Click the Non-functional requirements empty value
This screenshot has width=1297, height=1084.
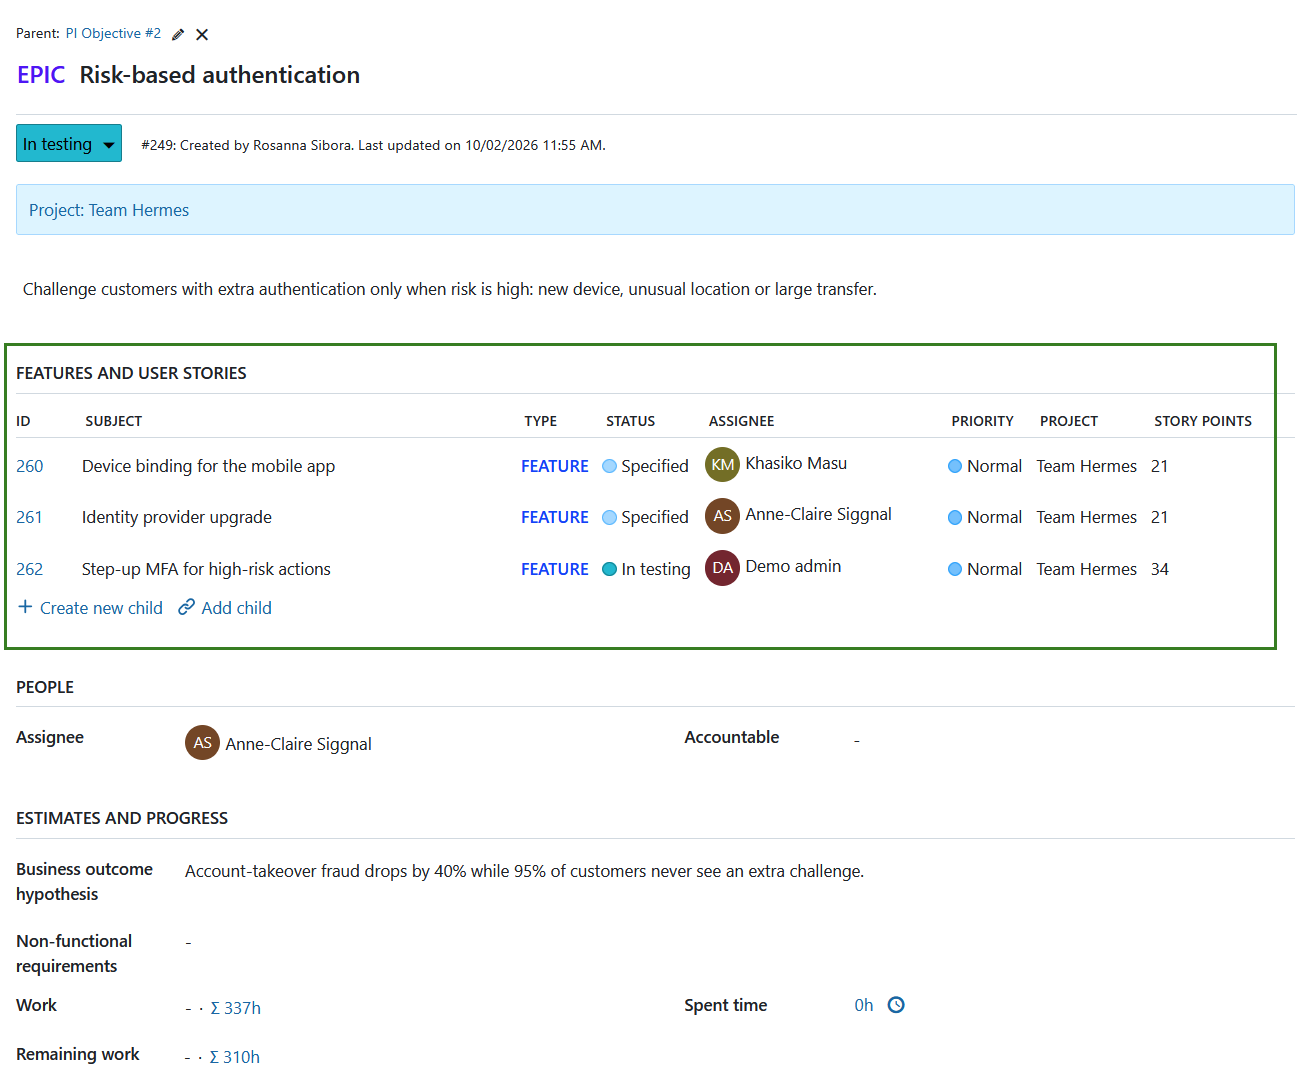pos(188,942)
